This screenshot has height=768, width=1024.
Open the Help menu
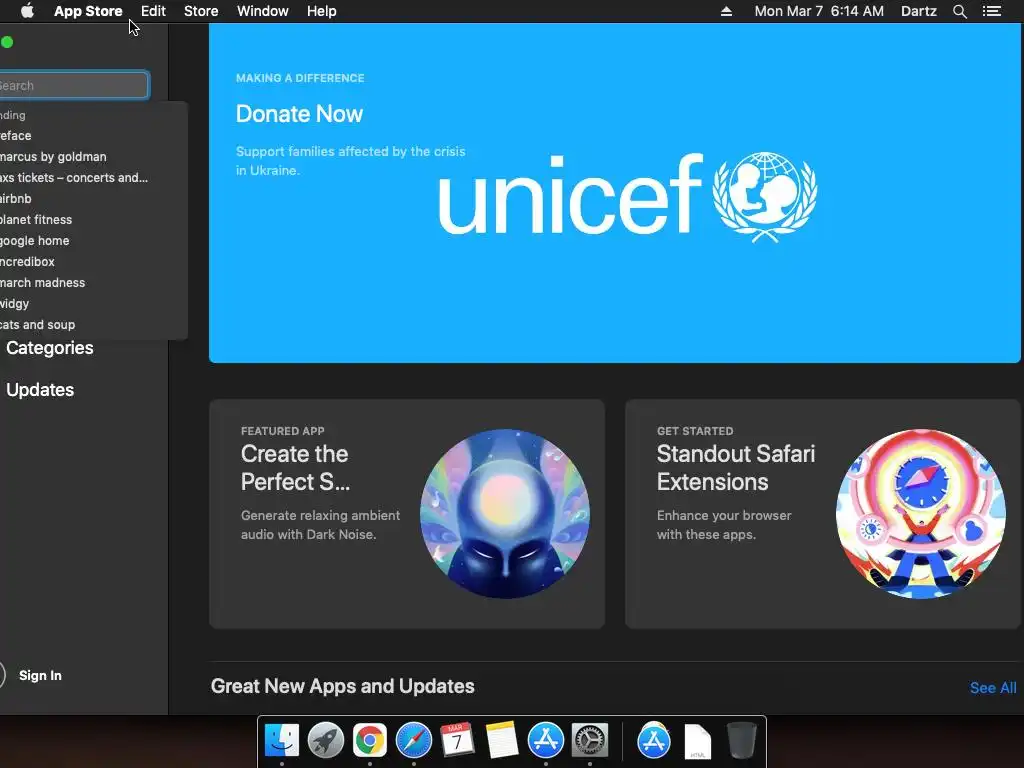(x=322, y=11)
